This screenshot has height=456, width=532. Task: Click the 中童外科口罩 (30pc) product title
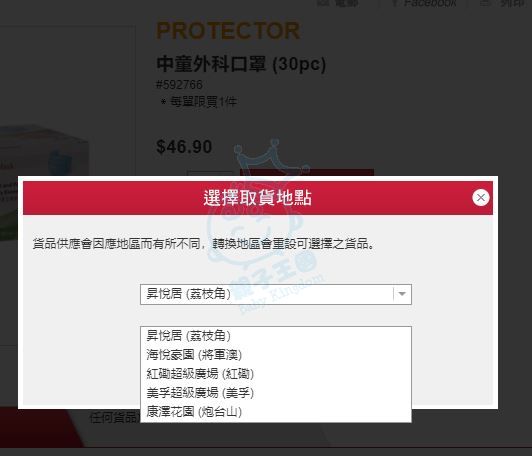click(x=241, y=64)
